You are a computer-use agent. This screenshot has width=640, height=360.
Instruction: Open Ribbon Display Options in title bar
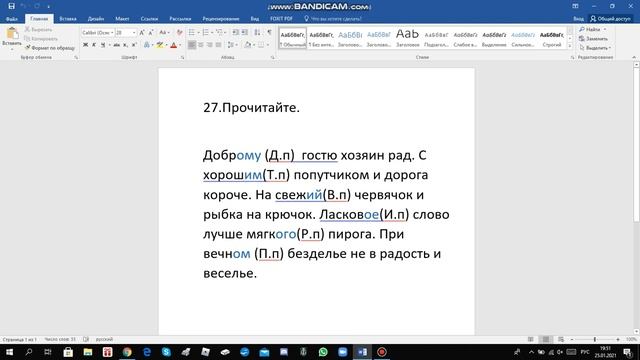tap(575, 6)
